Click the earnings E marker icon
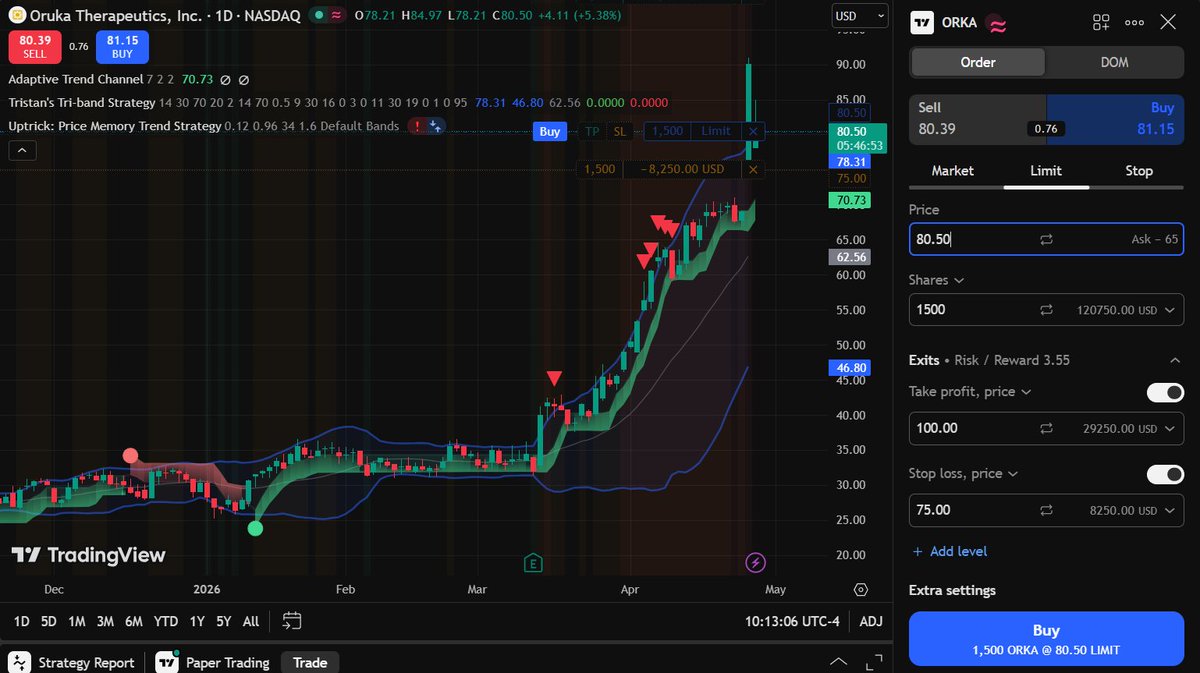This screenshot has width=1200, height=673. (533, 563)
